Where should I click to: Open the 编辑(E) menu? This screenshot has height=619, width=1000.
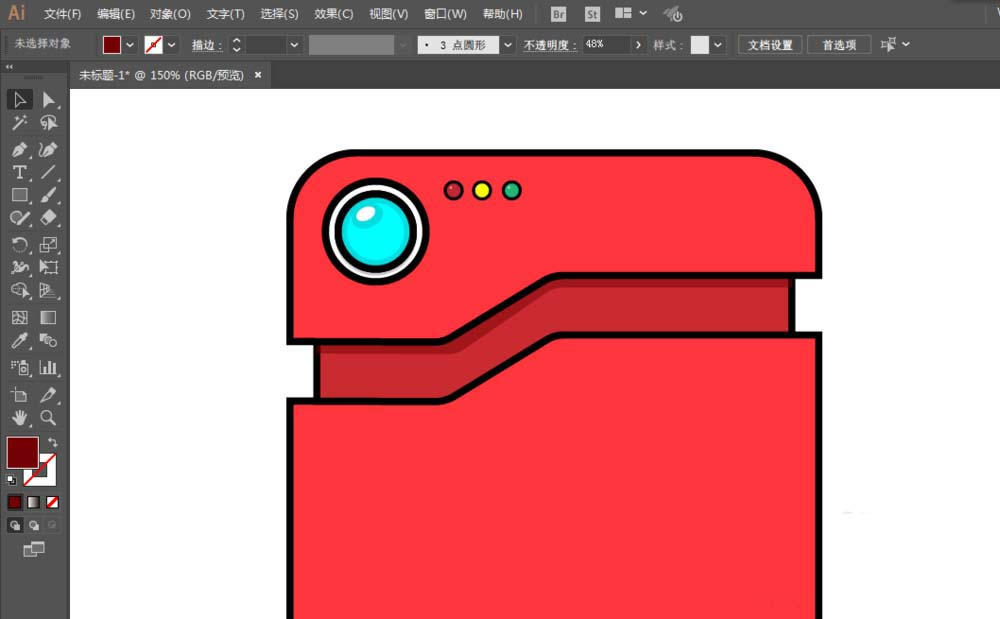(116, 14)
